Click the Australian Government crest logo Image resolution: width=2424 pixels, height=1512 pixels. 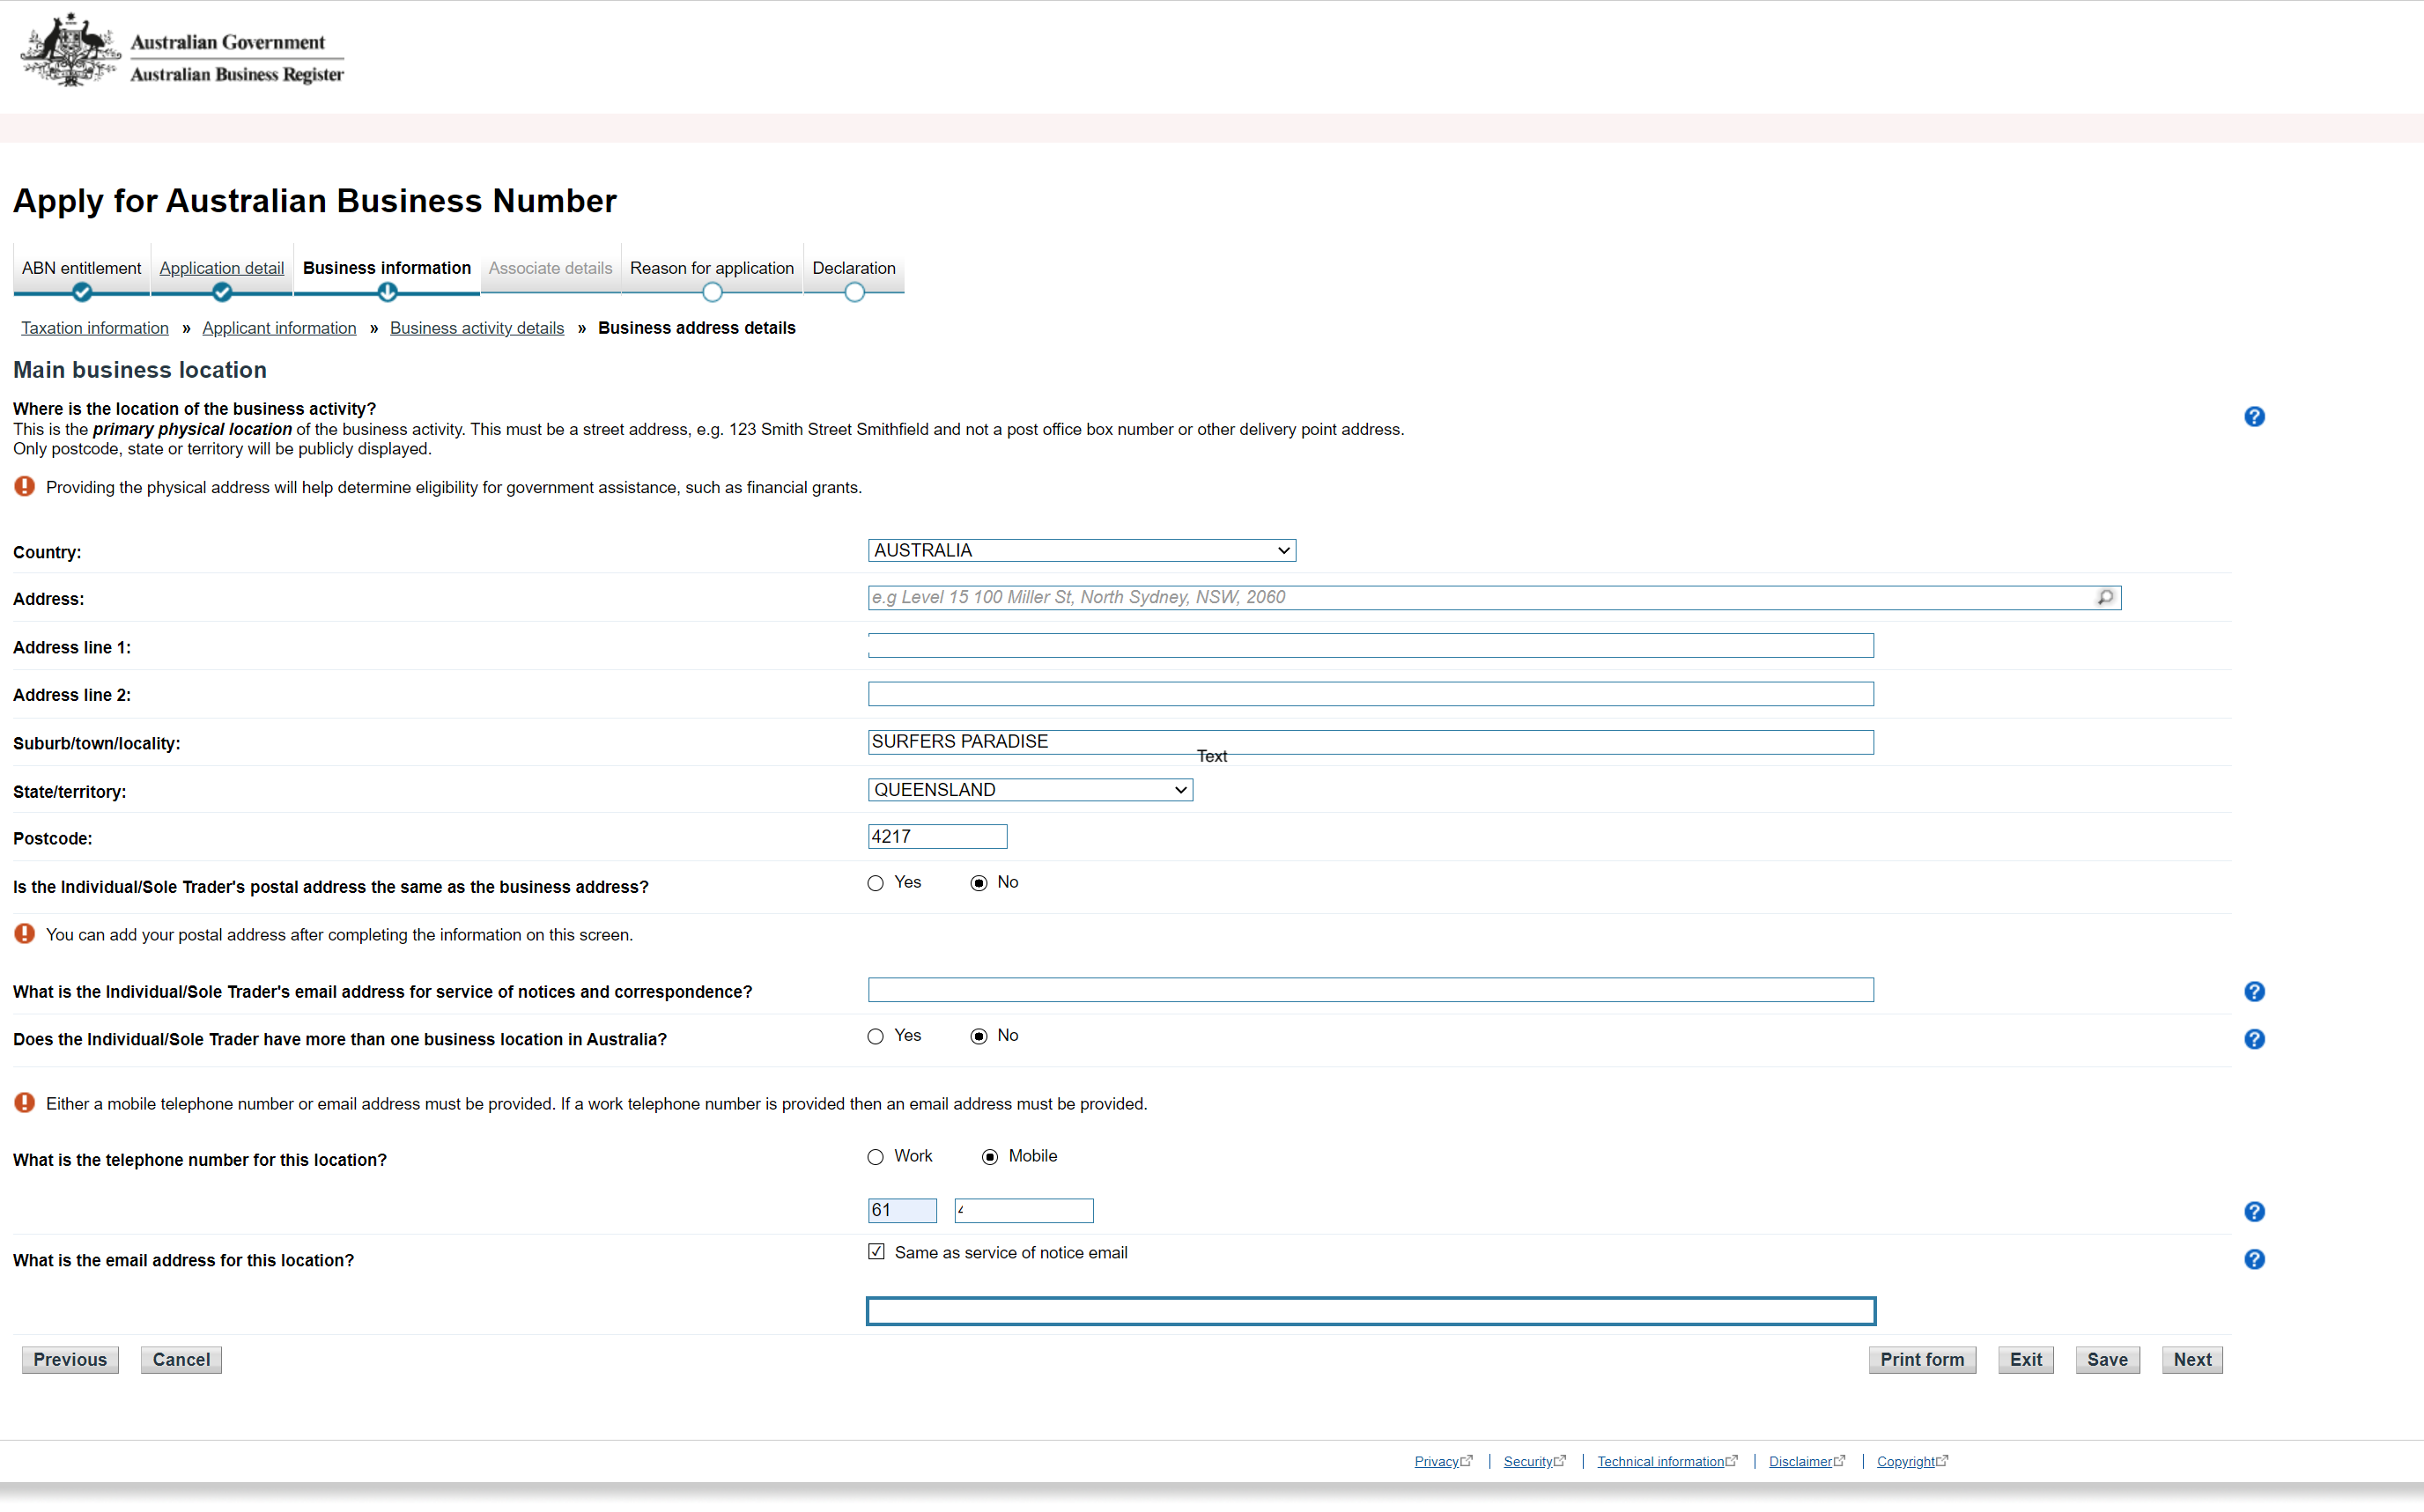70,52
